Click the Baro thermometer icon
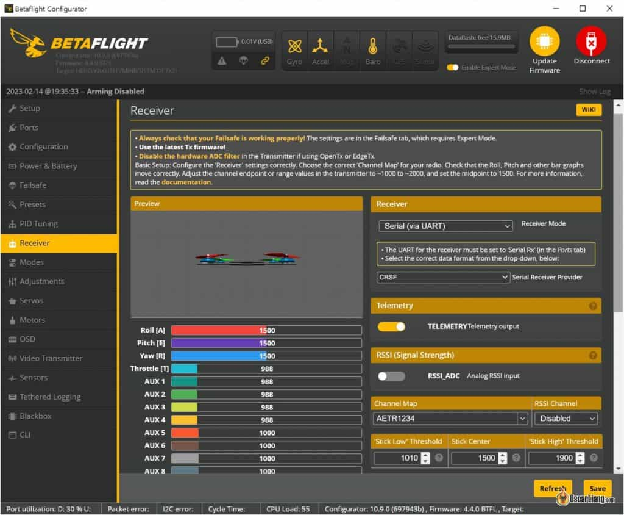The image size is (624, 515). [x=373, y=46]
